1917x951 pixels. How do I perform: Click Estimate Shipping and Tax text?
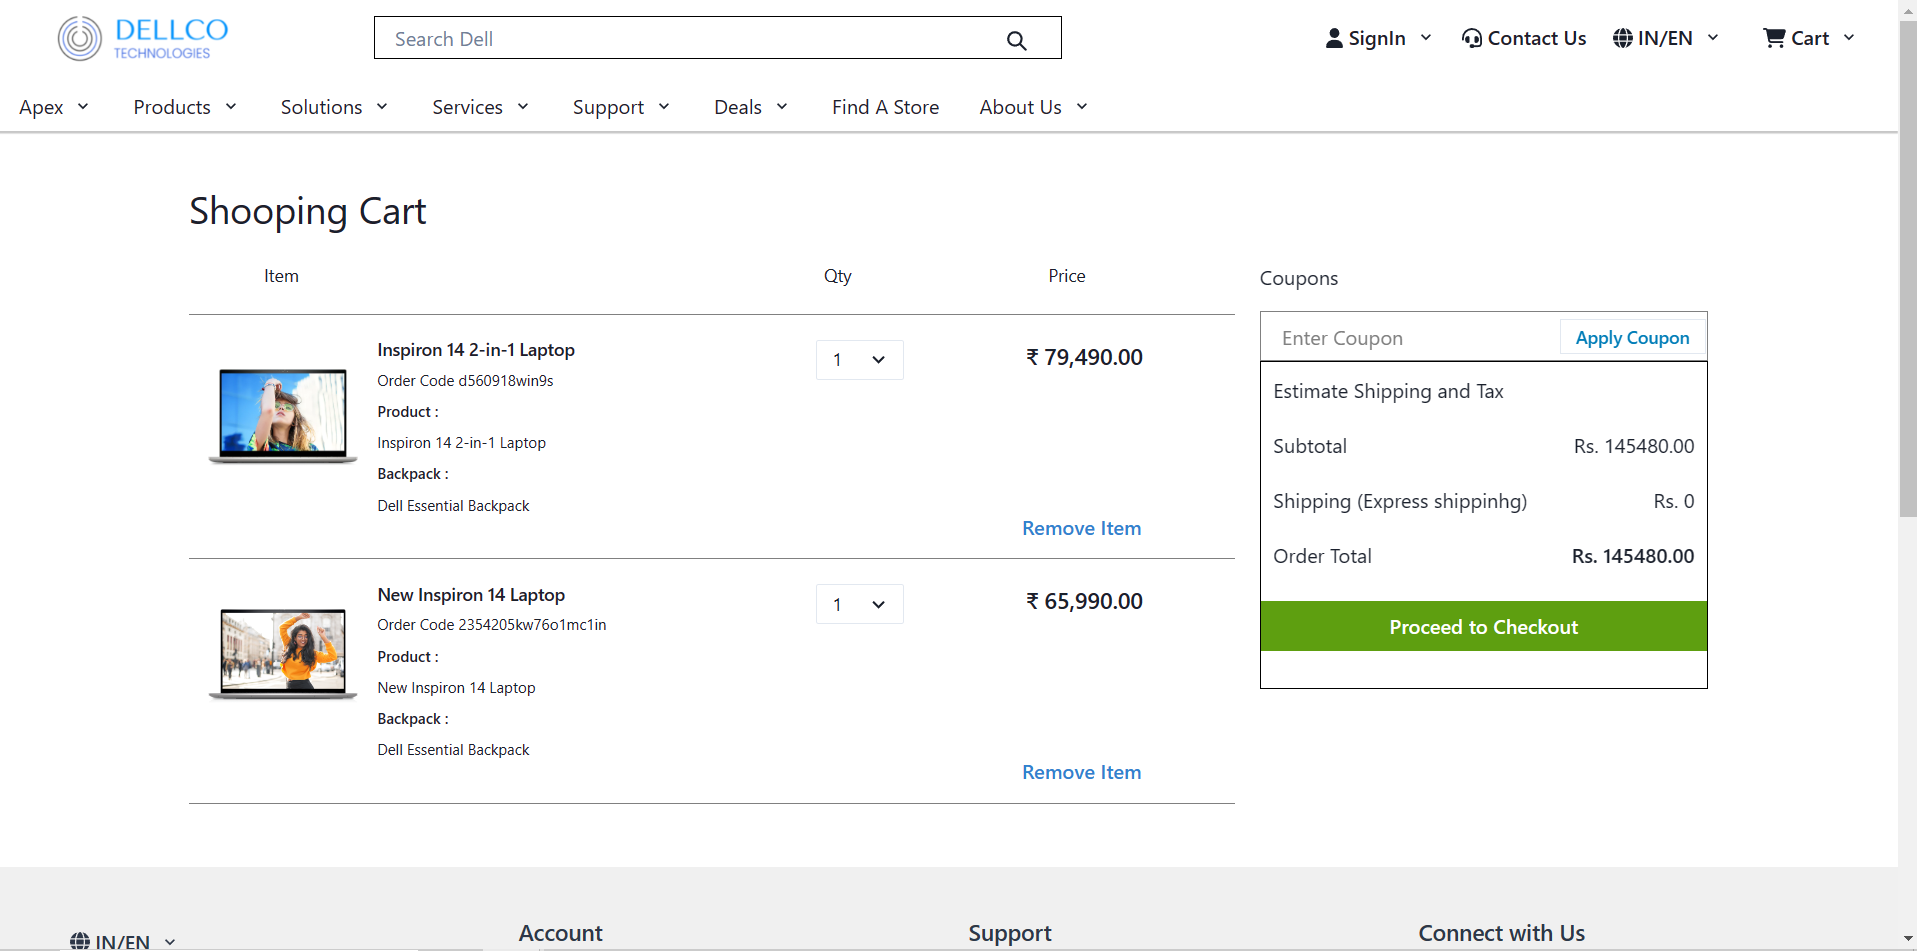(x=1388, y=392)
